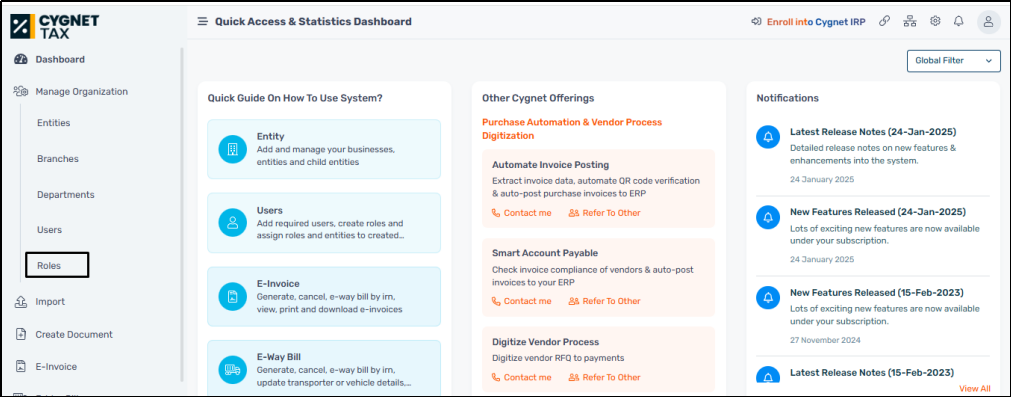
Task: Open the settings gear icon
Action: coord(935,21)
